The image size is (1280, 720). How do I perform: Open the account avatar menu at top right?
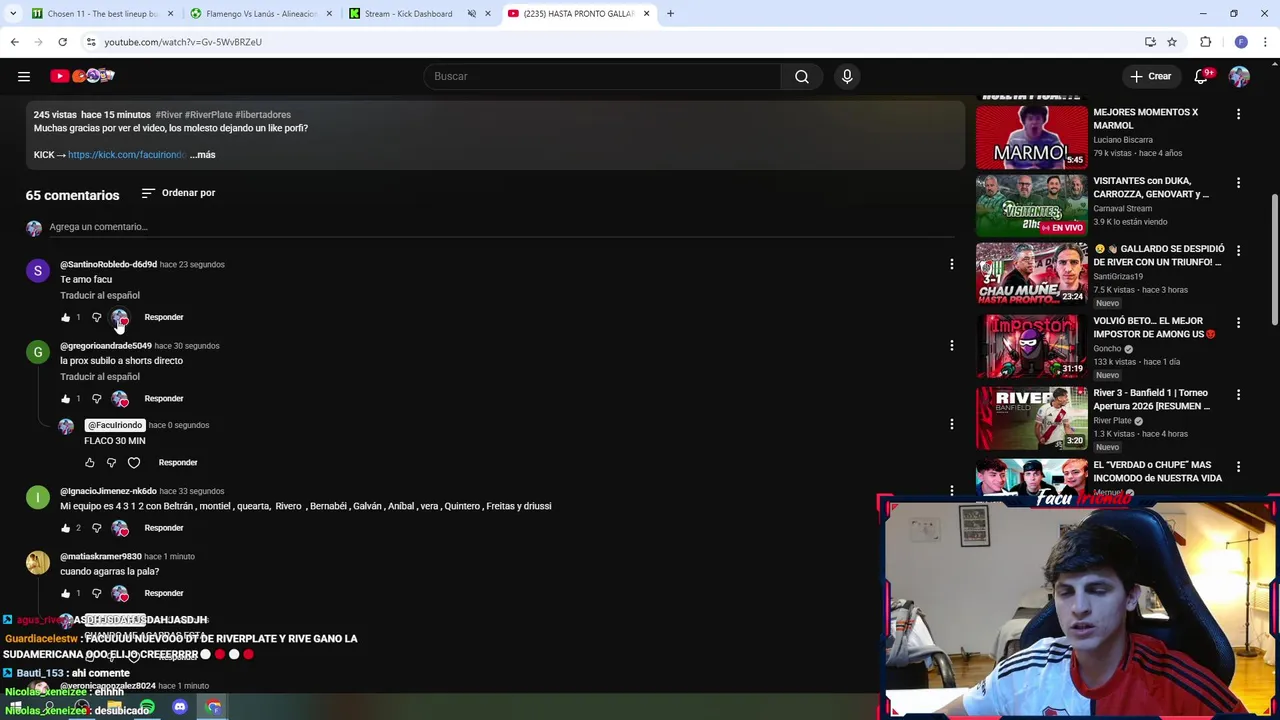1239,76
